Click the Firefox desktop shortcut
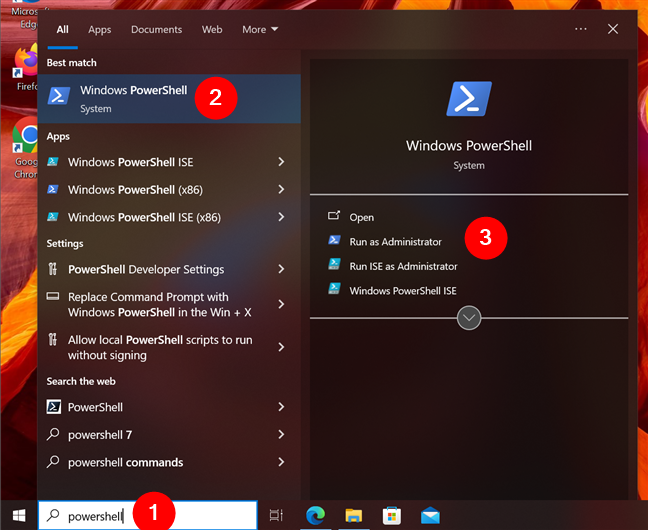Image resolution: width=648 pixels, height=530 pixels. (25, 68)
